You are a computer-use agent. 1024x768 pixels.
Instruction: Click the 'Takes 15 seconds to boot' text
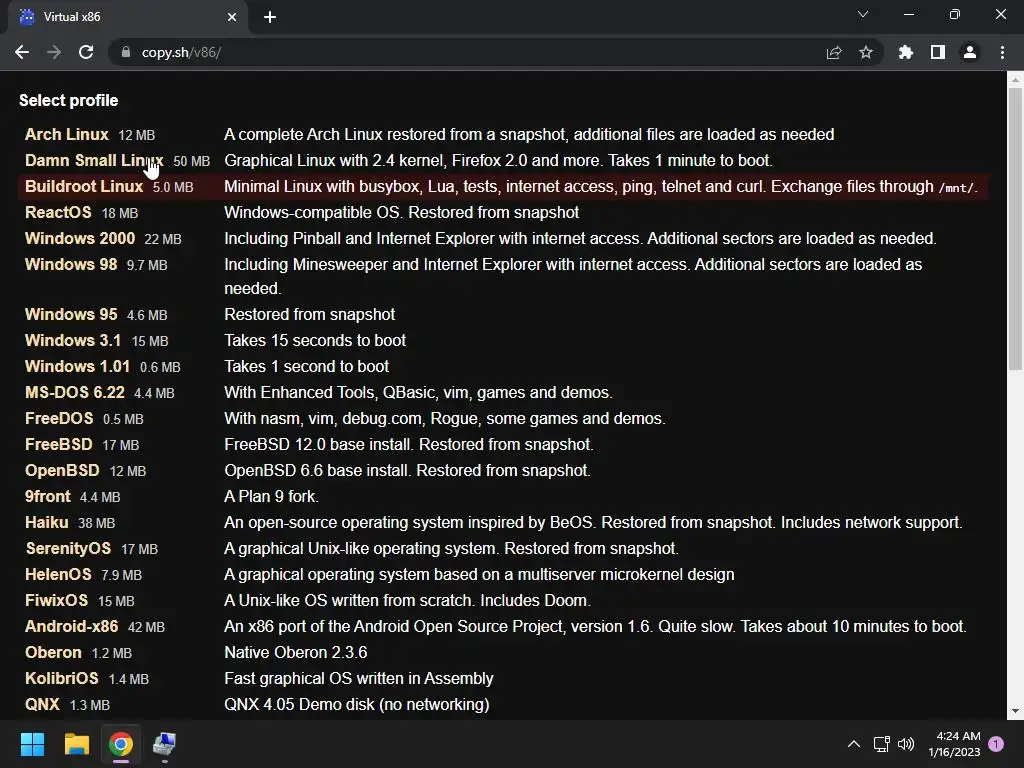[x=315, y=341]
